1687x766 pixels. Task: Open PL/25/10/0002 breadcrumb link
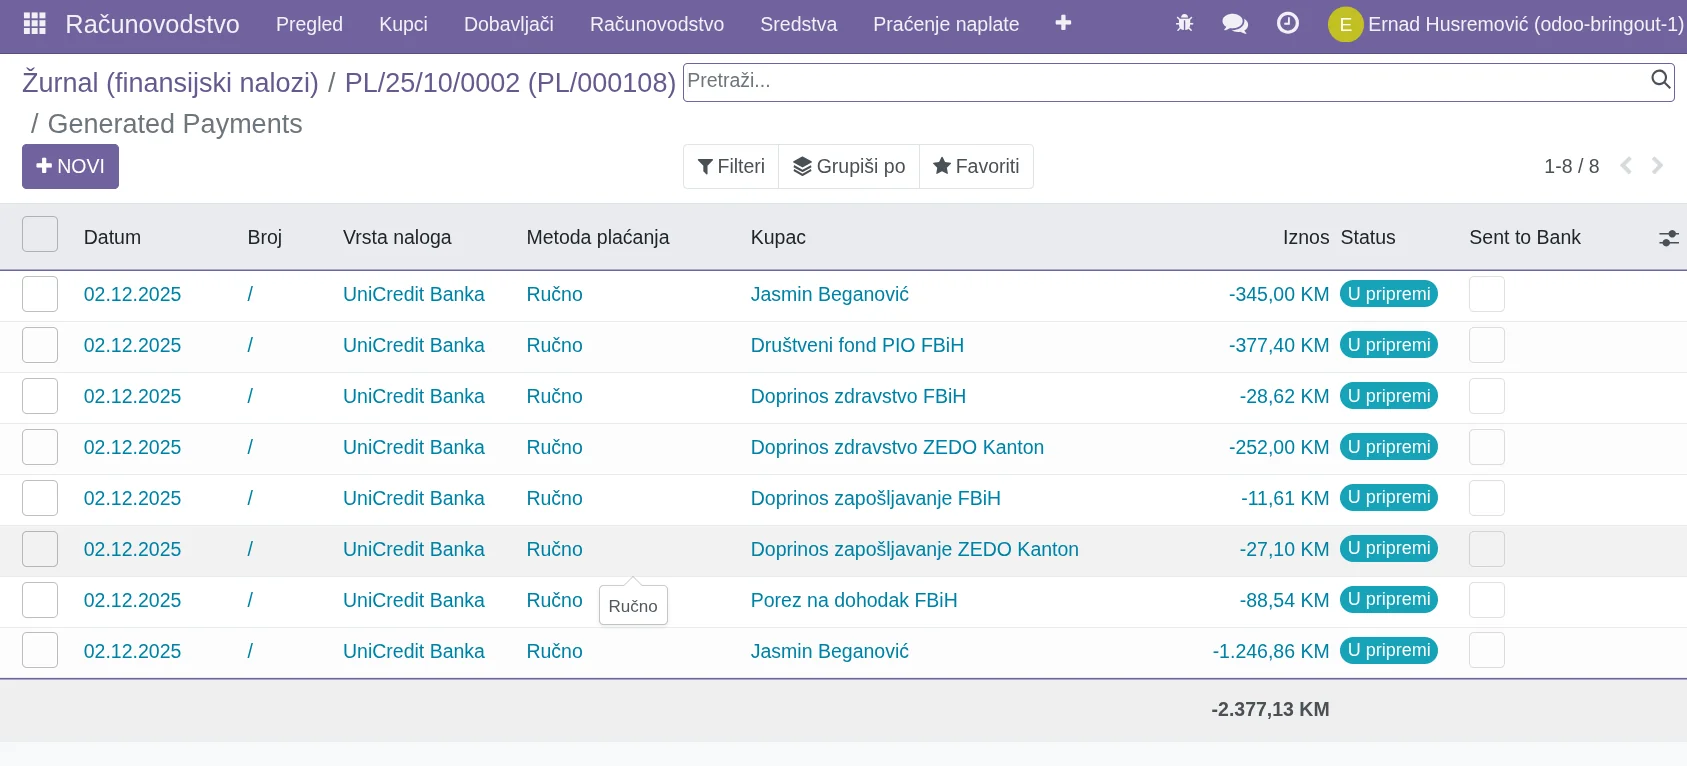[x=510, y=82]
